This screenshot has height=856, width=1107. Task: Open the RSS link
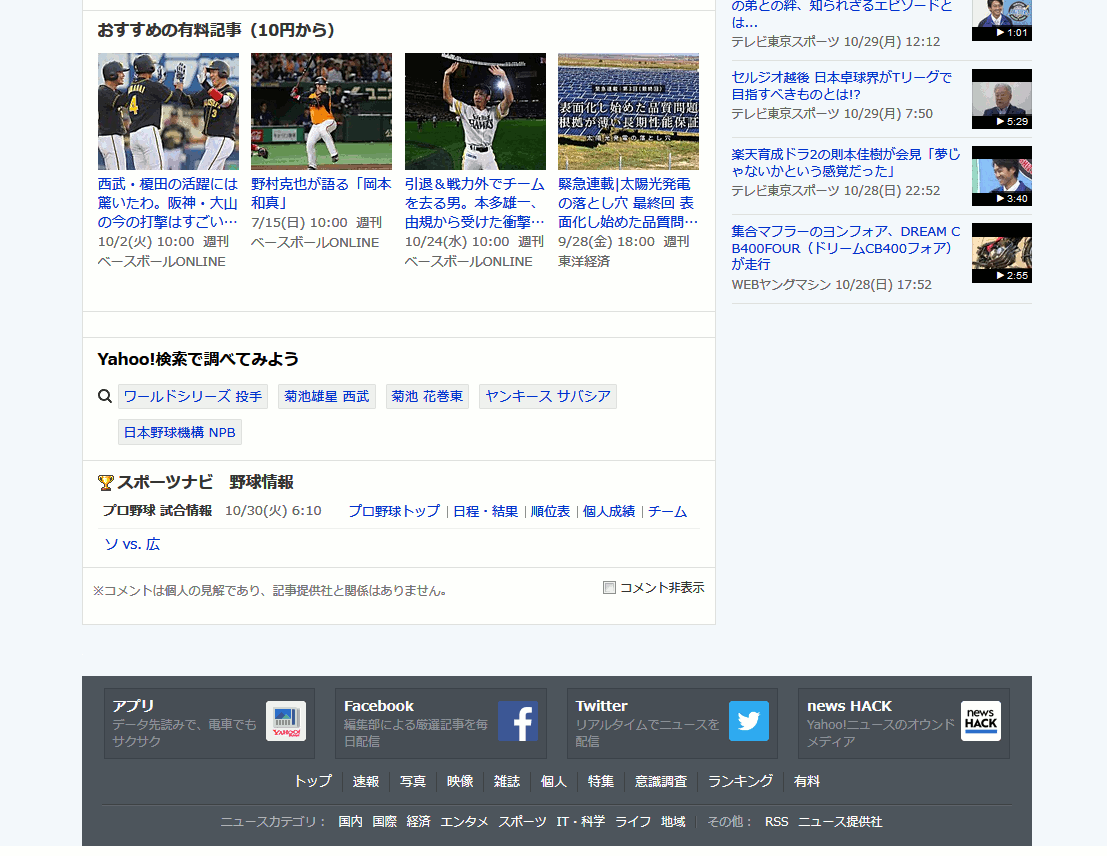(777, 822)
